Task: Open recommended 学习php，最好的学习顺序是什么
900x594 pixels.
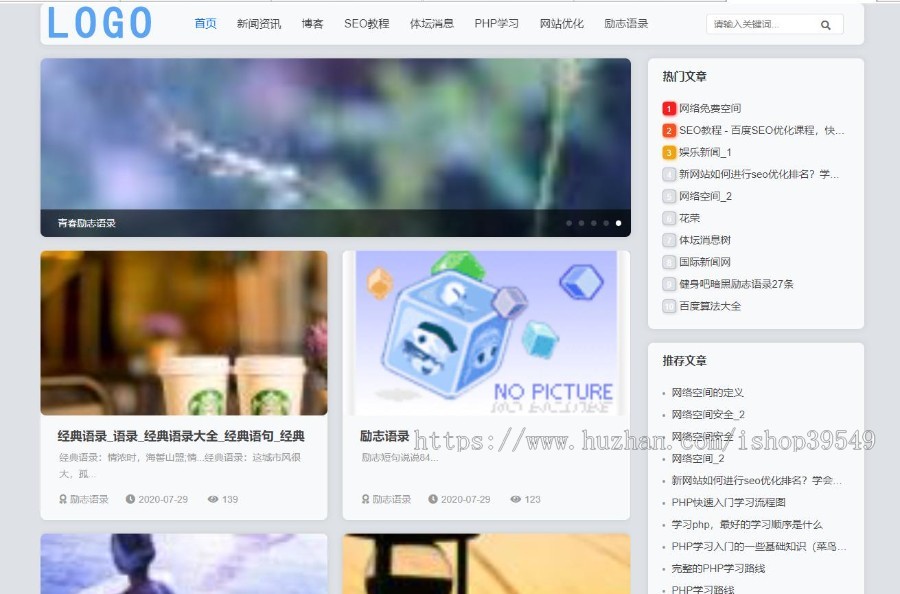Action: coord(747,525)
